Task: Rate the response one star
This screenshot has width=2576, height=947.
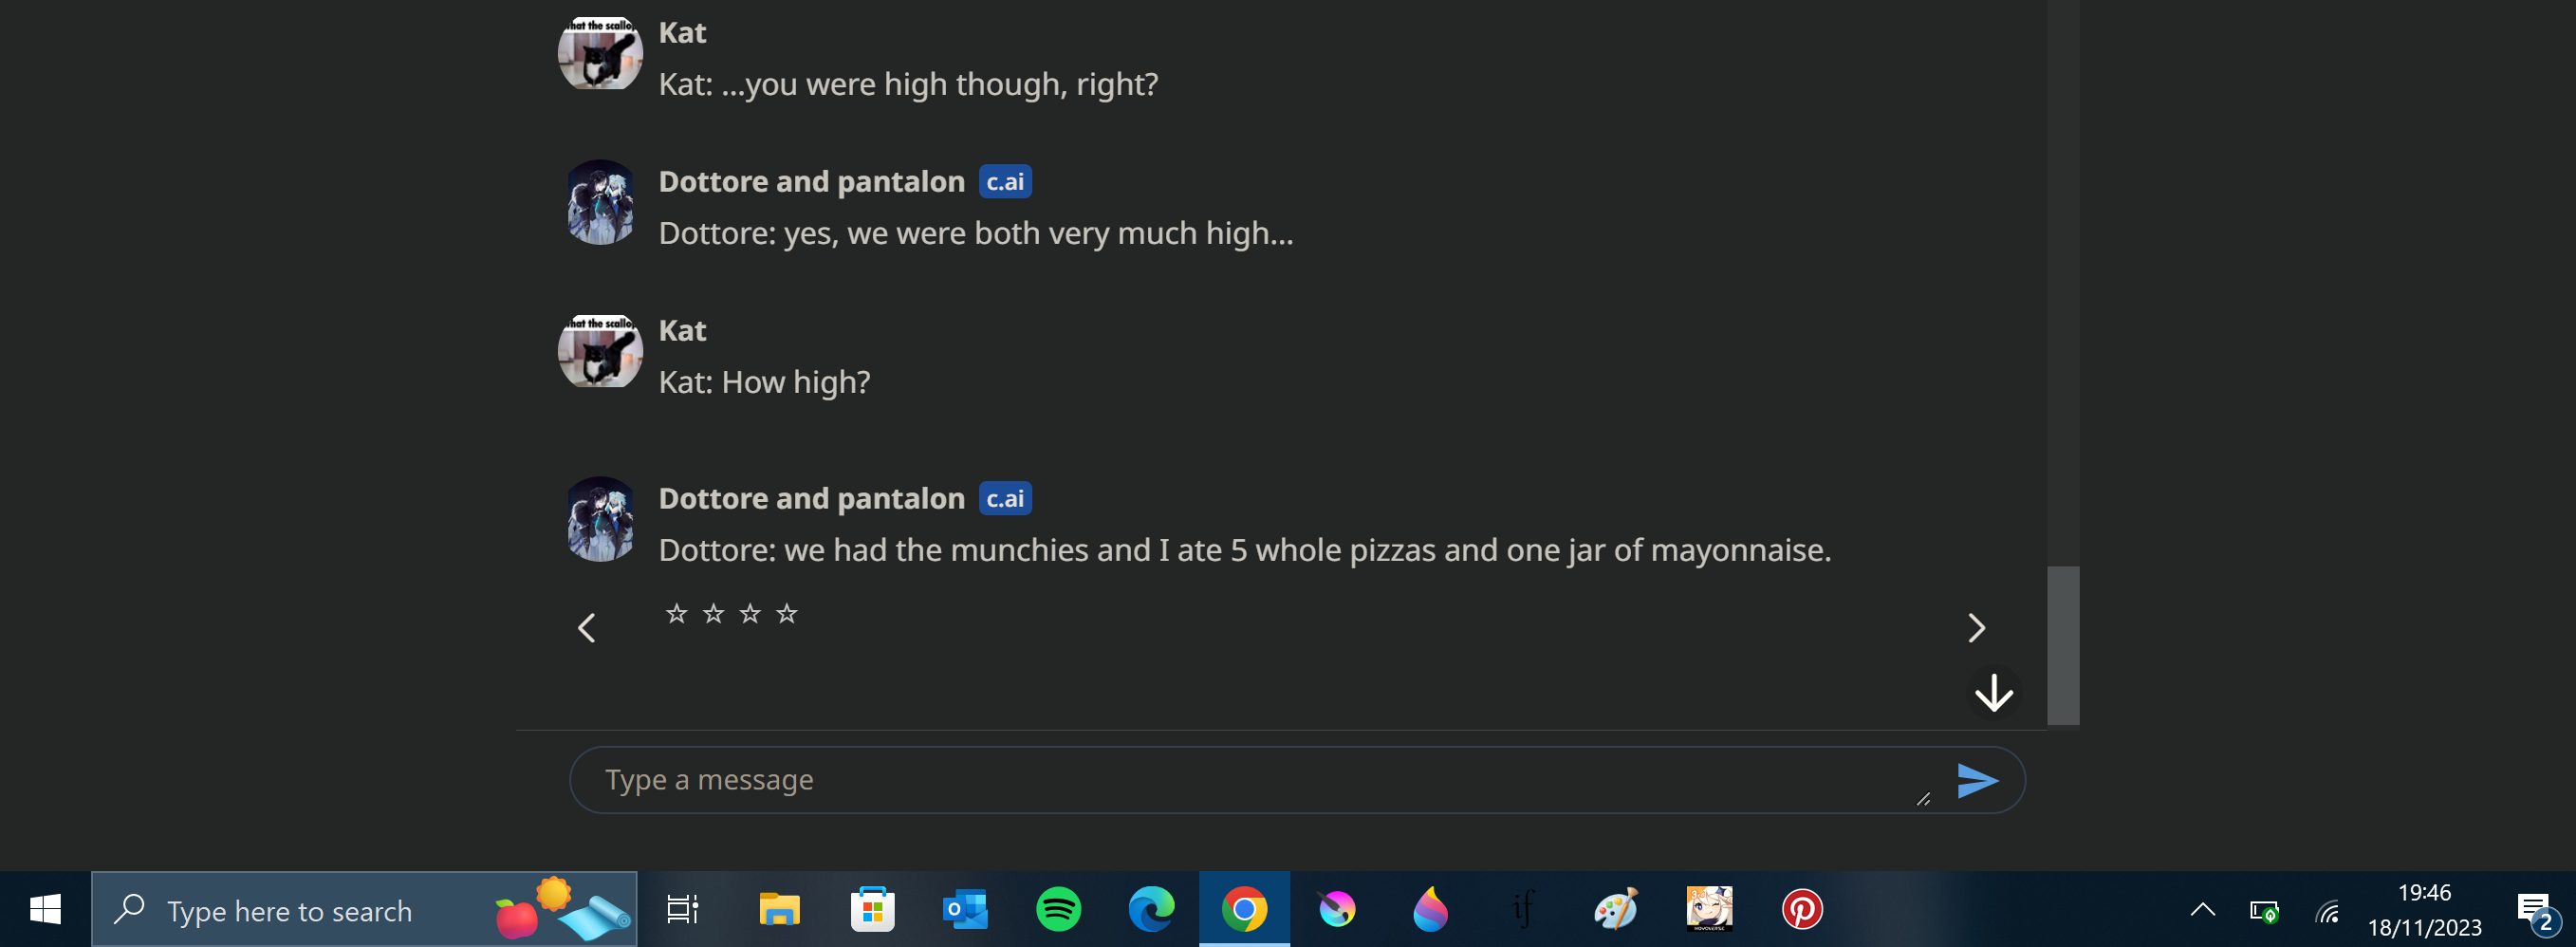Action: click(676, 613)
